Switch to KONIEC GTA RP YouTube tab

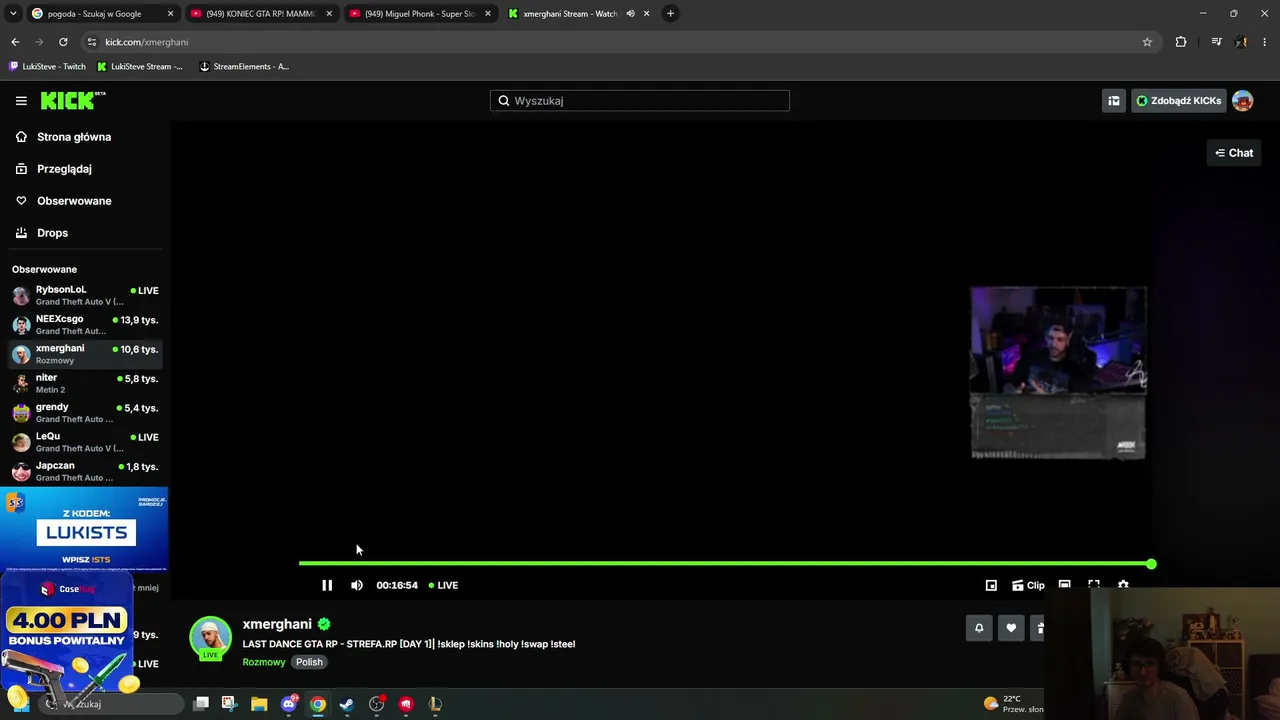click(x=260, y=14)
